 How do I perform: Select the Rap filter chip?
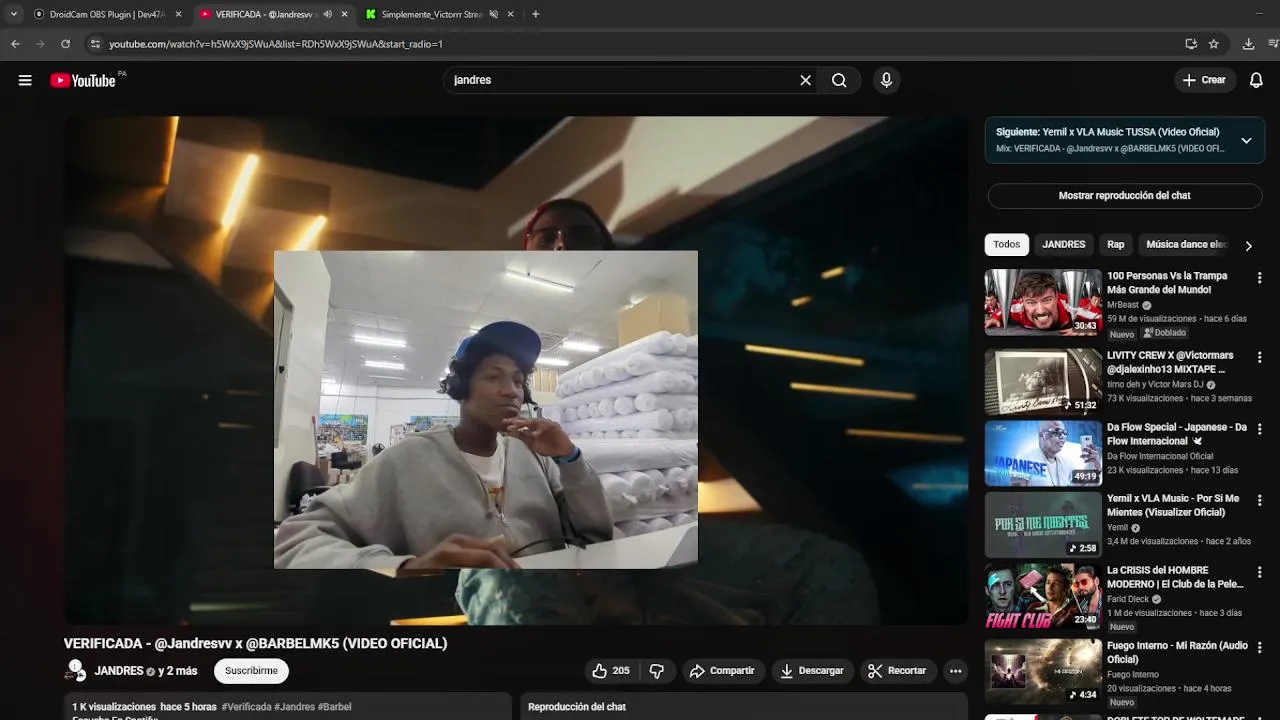1116,245
